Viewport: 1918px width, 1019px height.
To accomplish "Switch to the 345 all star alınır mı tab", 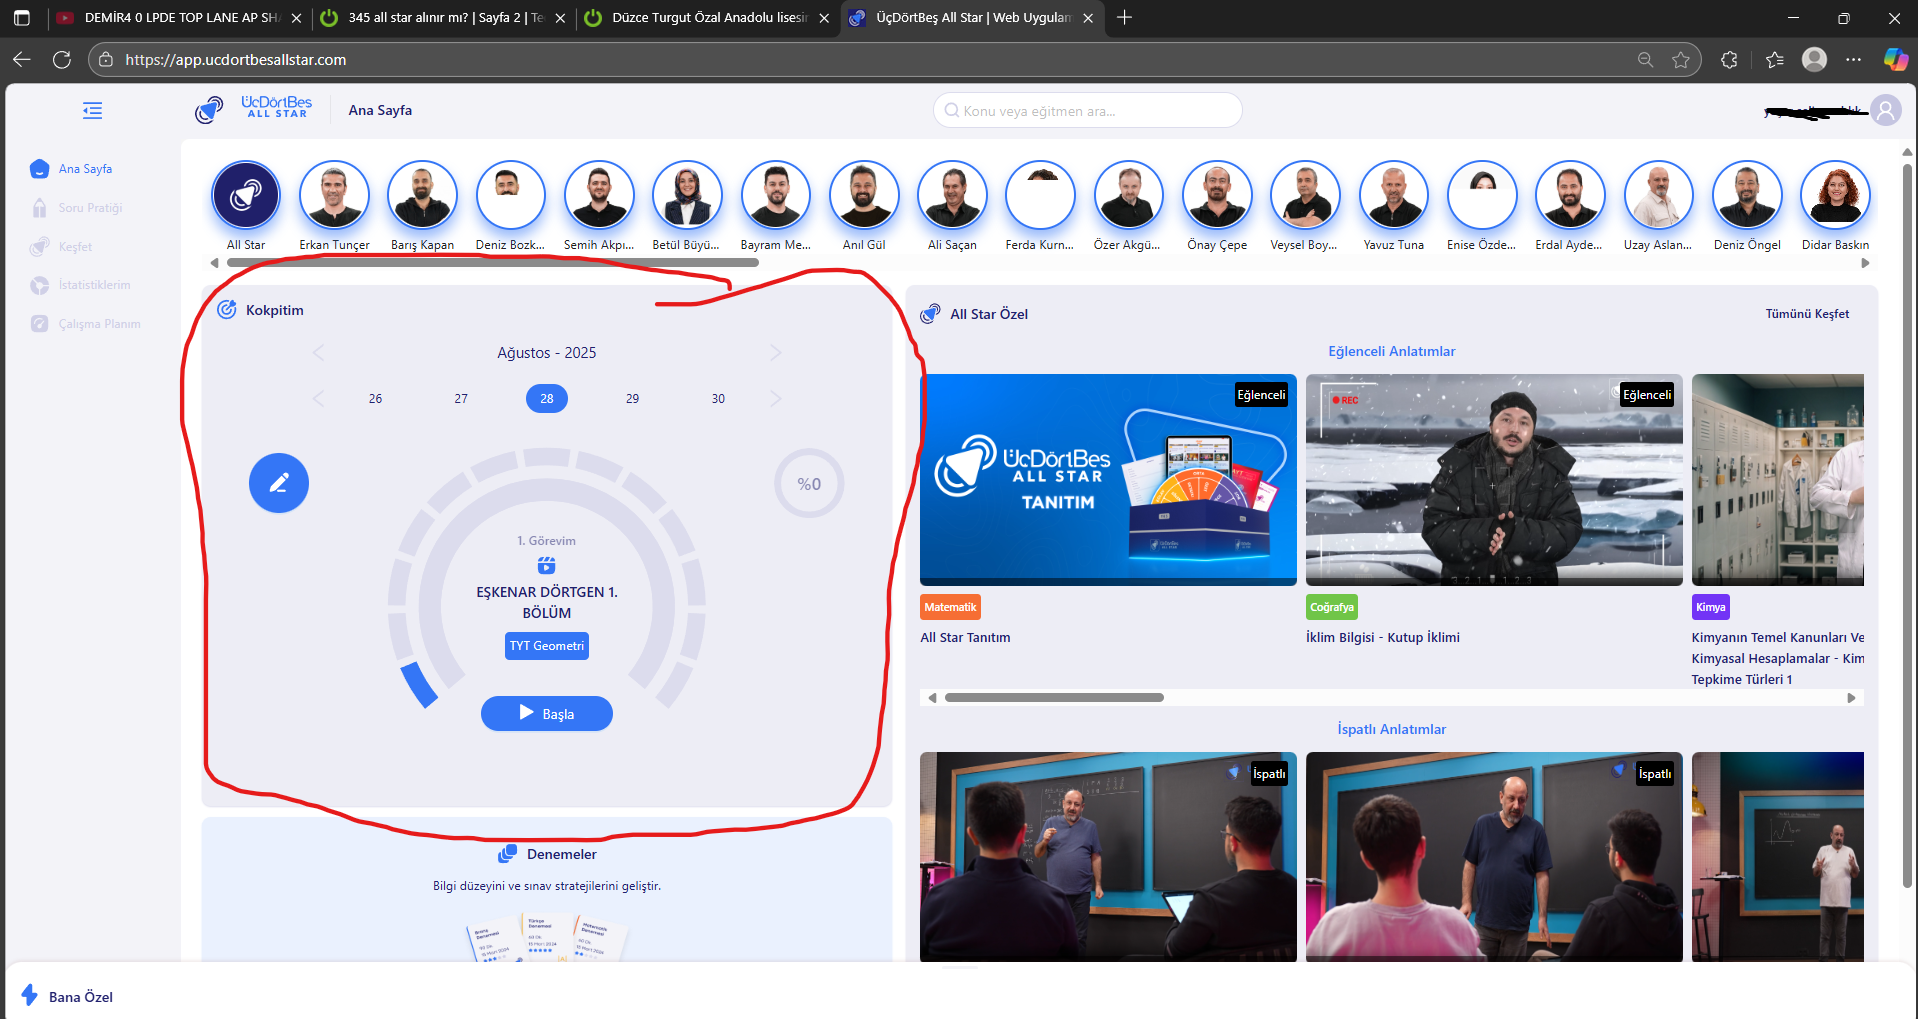I will (443, 18).
